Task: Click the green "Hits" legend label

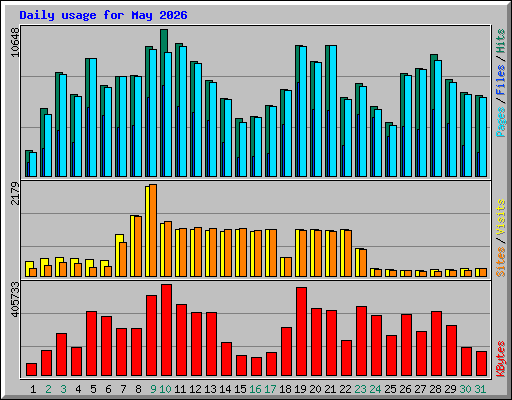Action: click(501, 41)
